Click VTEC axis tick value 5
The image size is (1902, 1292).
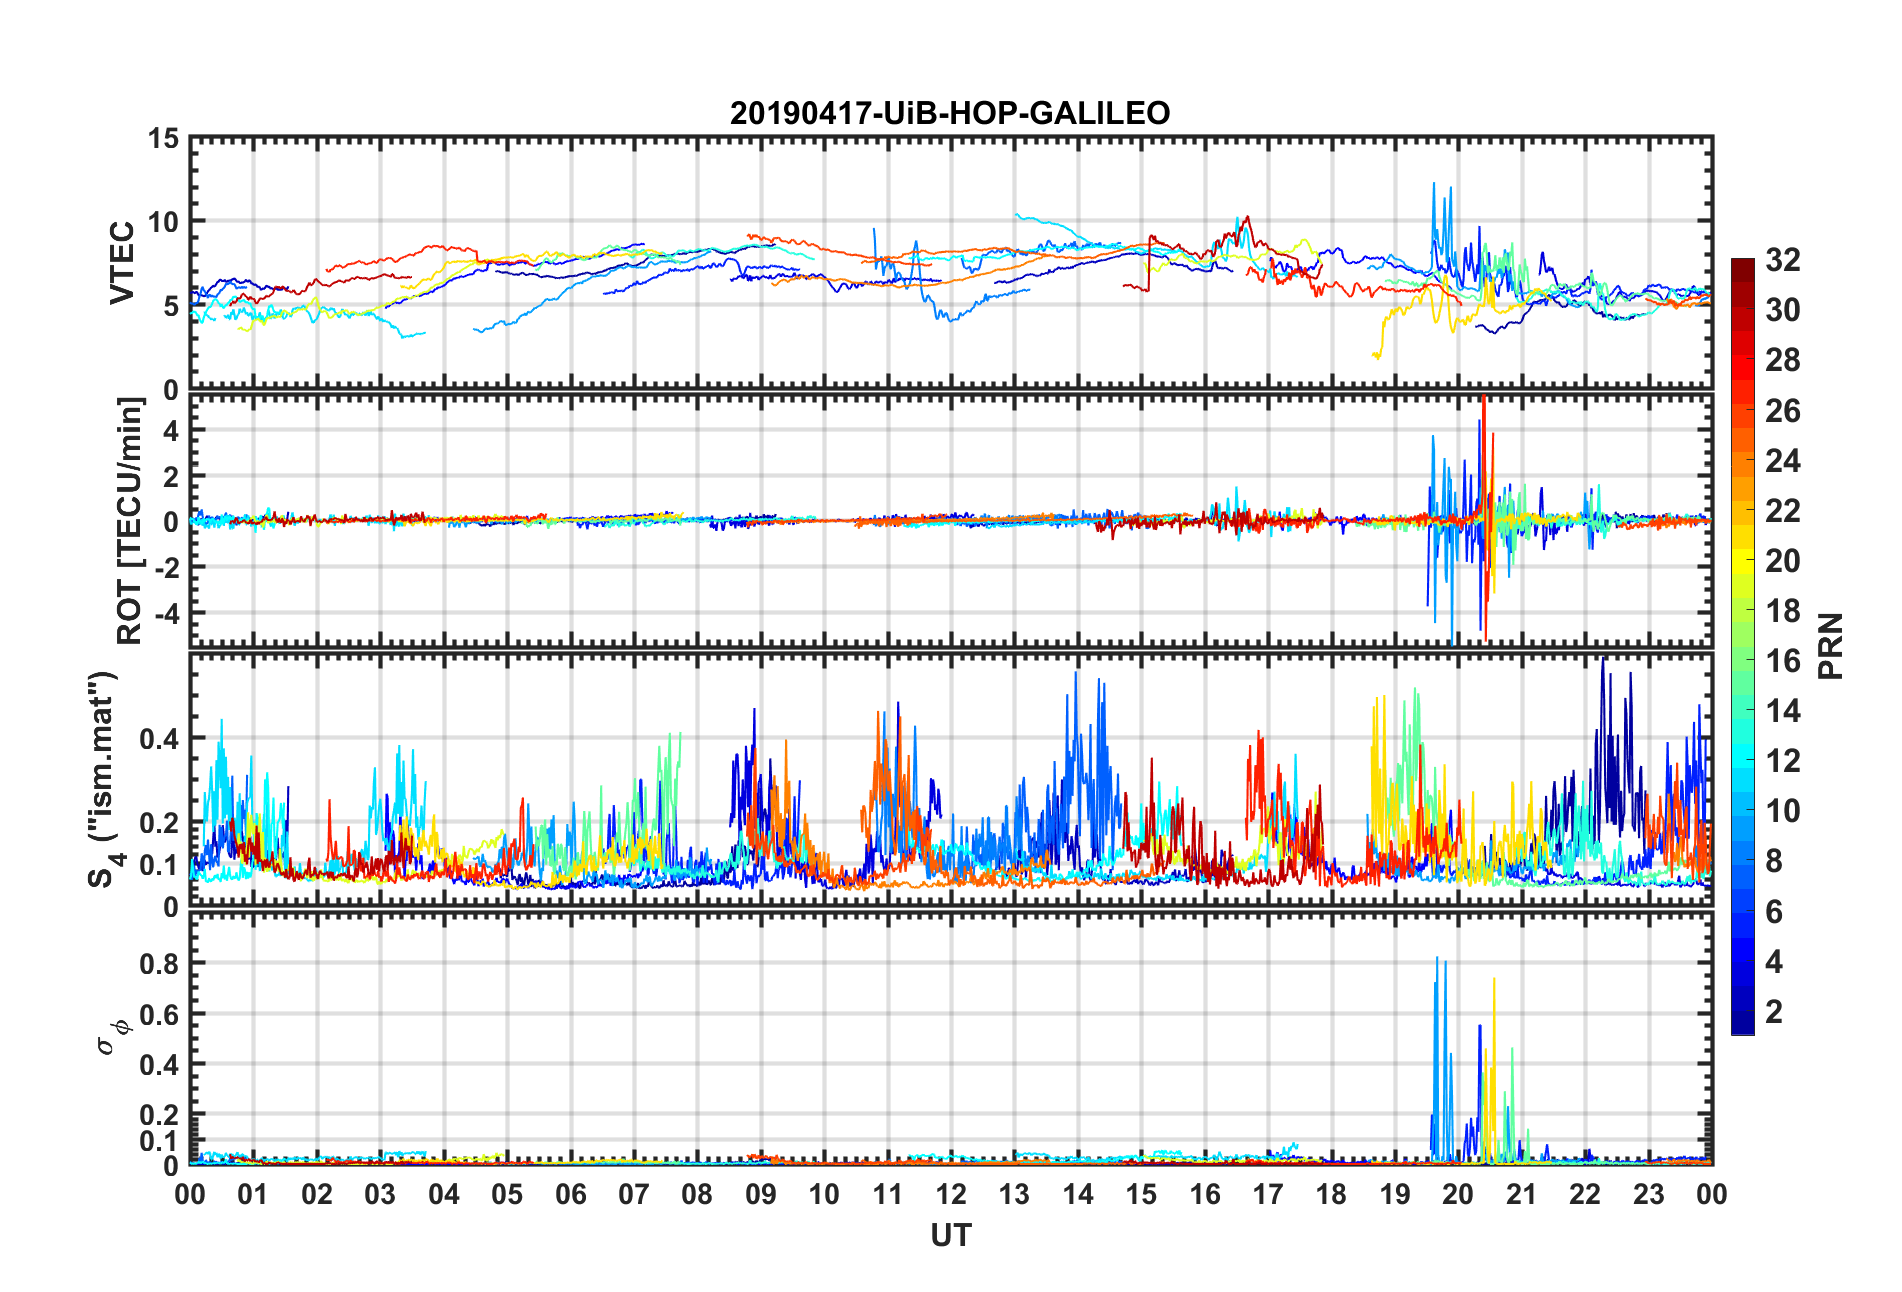click(x=171, y=306)
